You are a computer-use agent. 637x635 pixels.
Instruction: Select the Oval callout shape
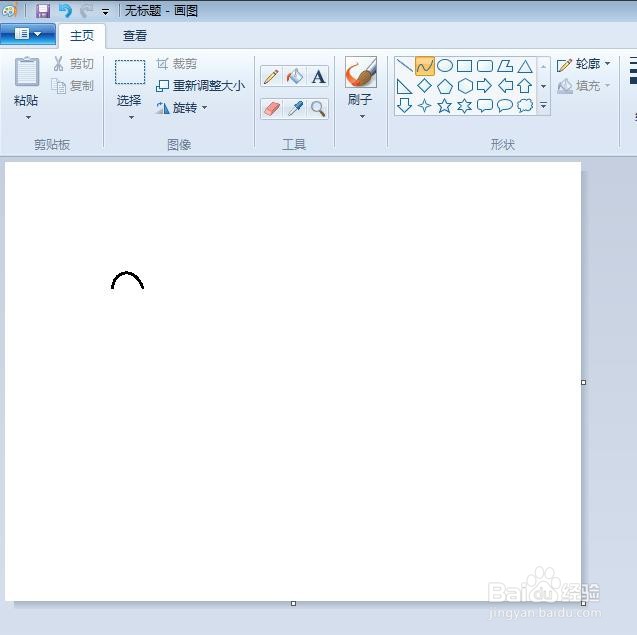tap(505, 106)
